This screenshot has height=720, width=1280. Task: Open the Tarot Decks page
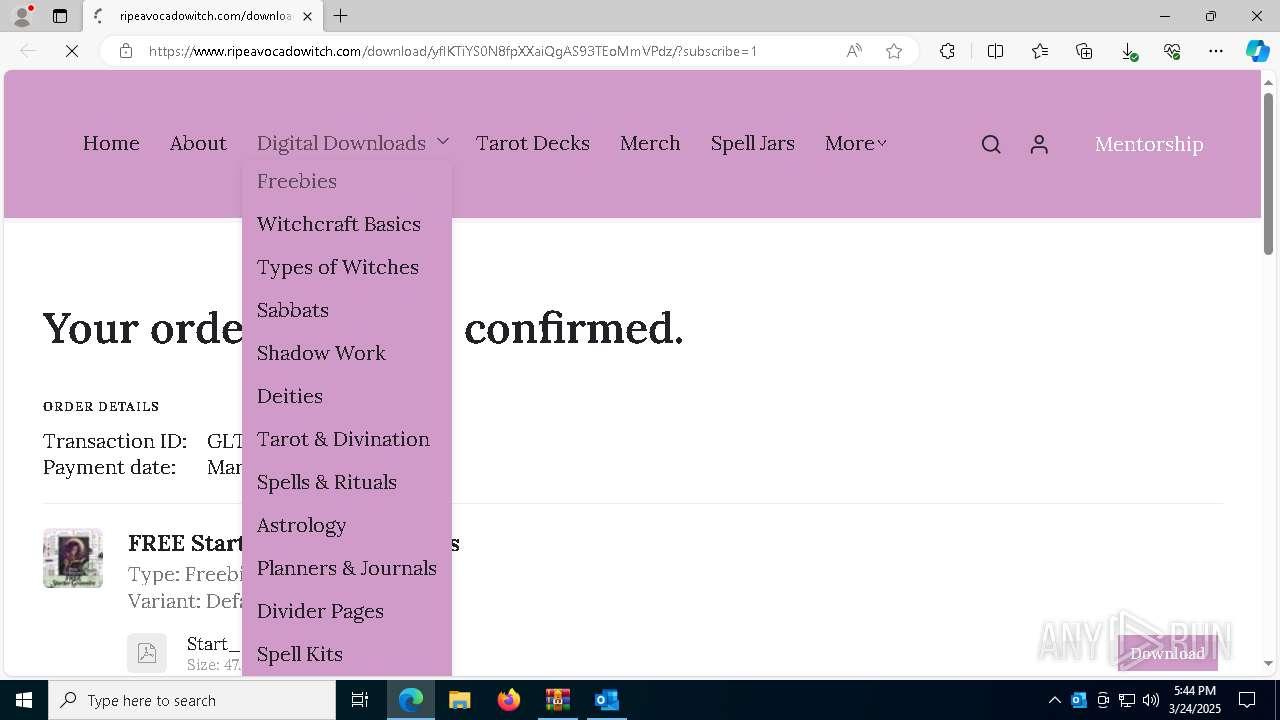533,143
